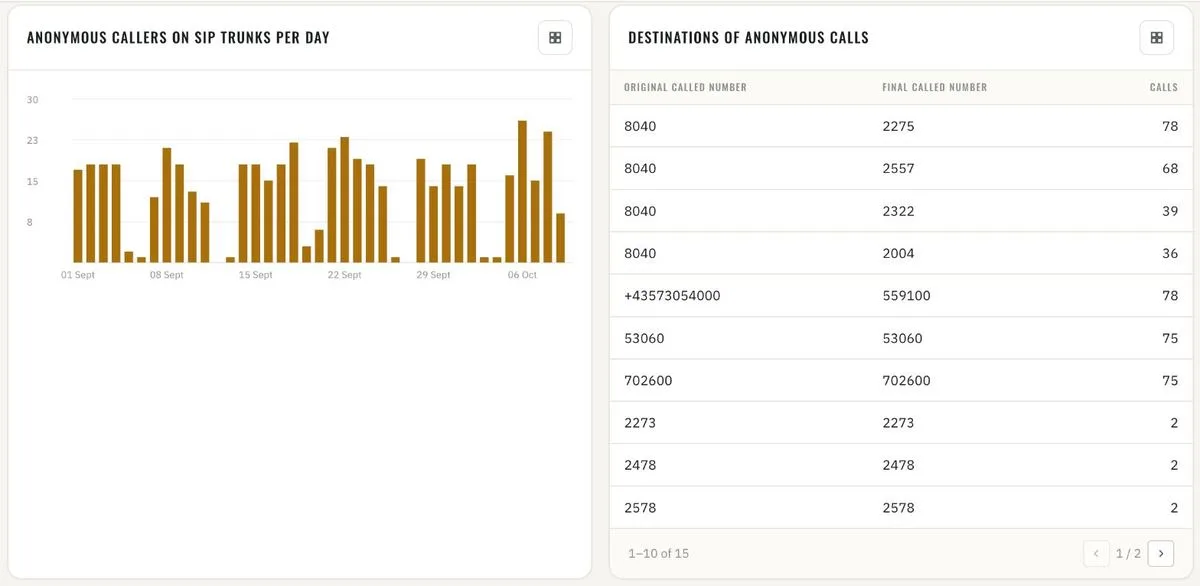Screen dimensions: 1200x586
Task: Click final called number 702600
Action: pos(906,380)
